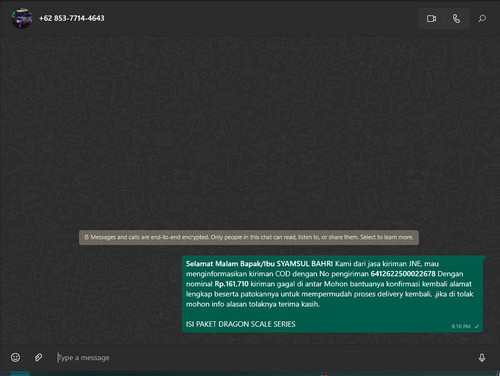The height and width of the screenshot is (376, 500).
Task: Click the end-to-end encrypted notice banner
Action: [249, 237]
